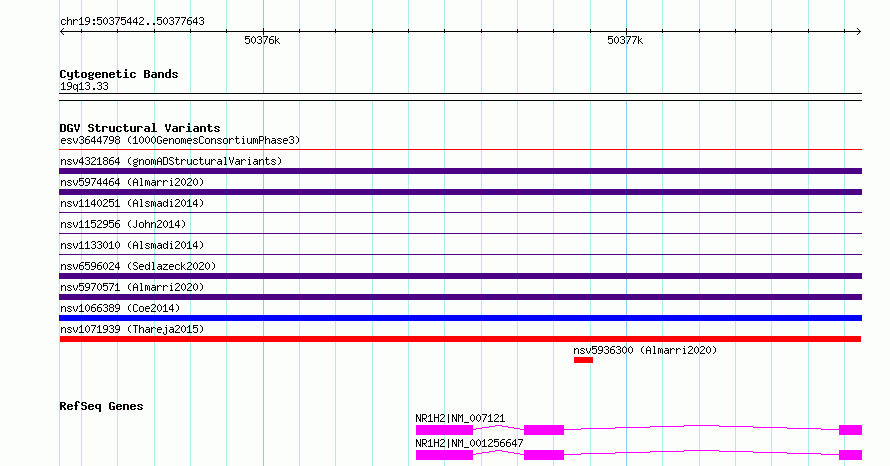Viewport: 890px width, 466px height.
Task: Select nsv5970571 (Almarri2020) variant label
Action: coord(132,287)
